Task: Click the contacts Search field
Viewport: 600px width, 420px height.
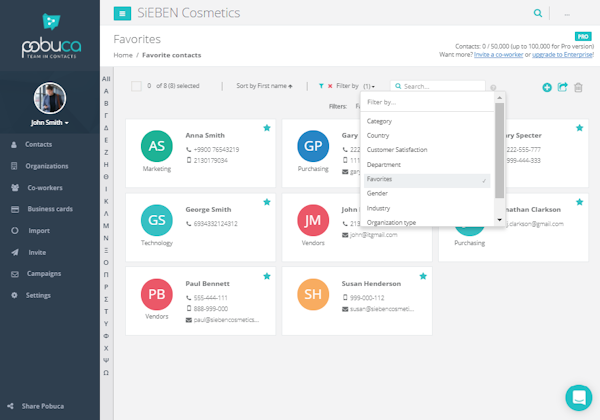Action: [438, 86]
